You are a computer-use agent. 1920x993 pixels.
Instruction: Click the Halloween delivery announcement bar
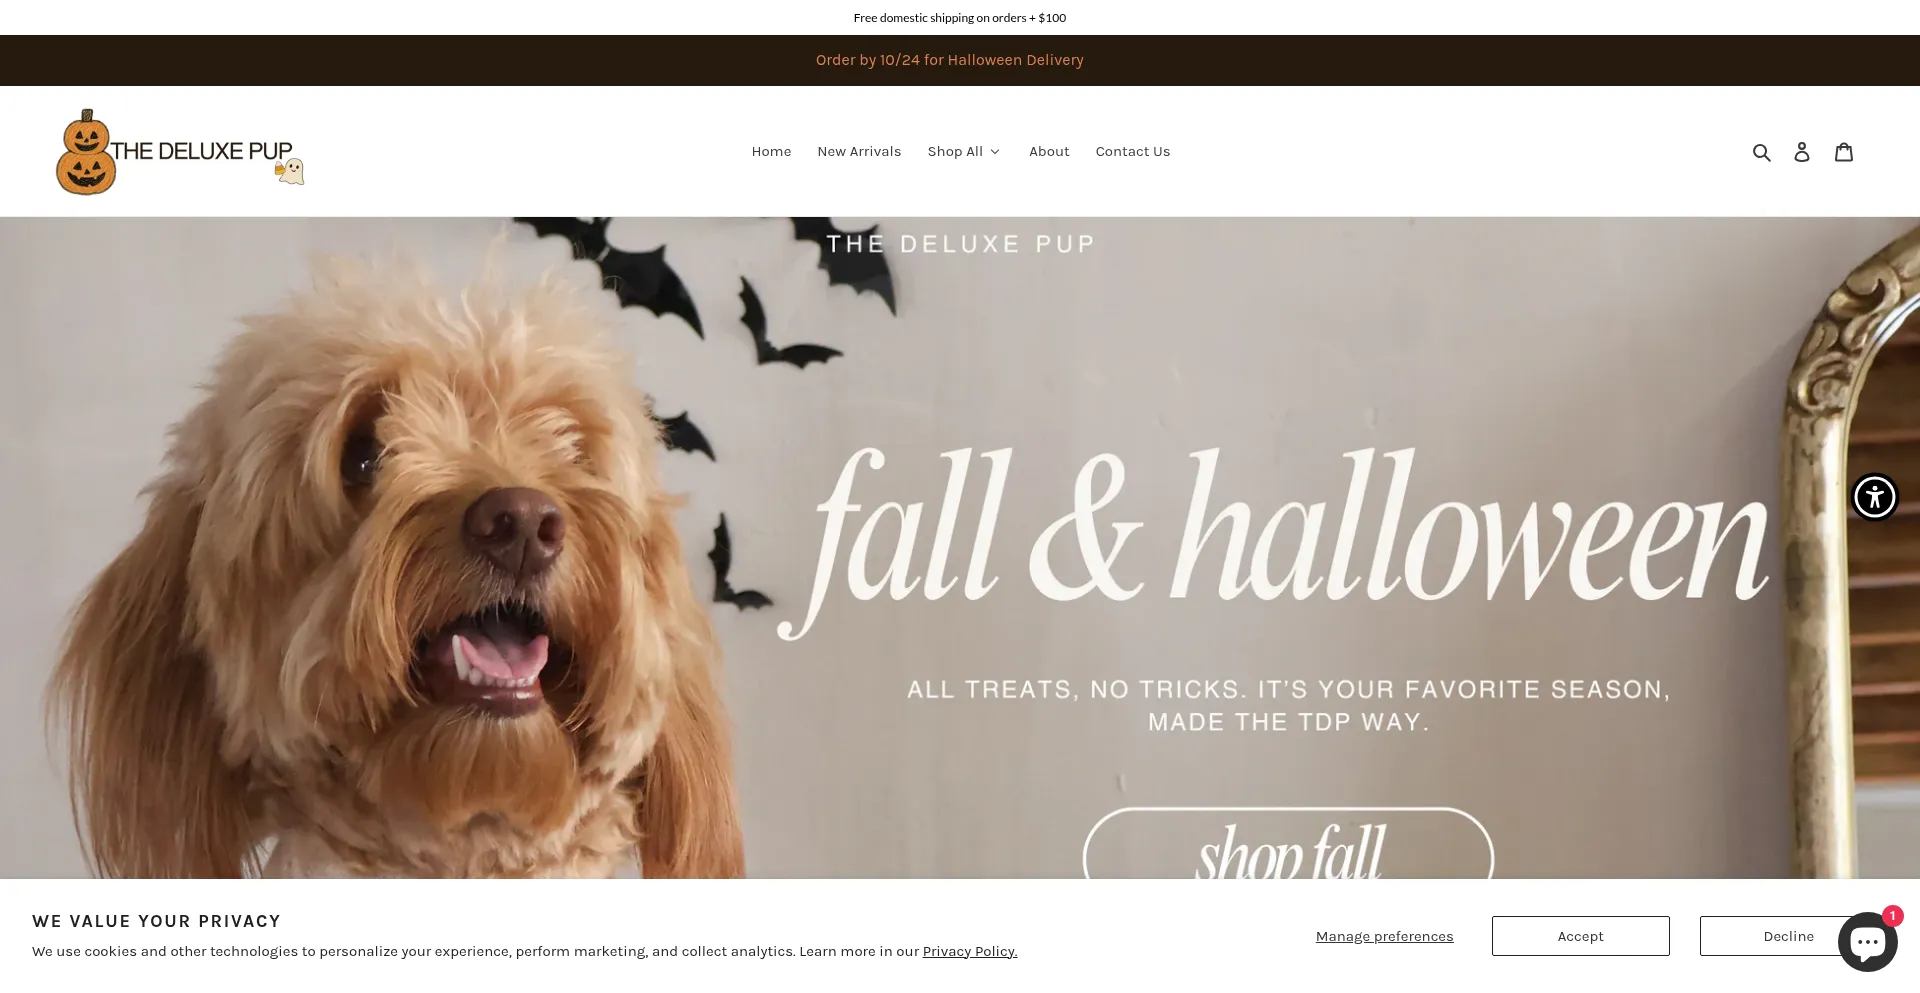949,60
